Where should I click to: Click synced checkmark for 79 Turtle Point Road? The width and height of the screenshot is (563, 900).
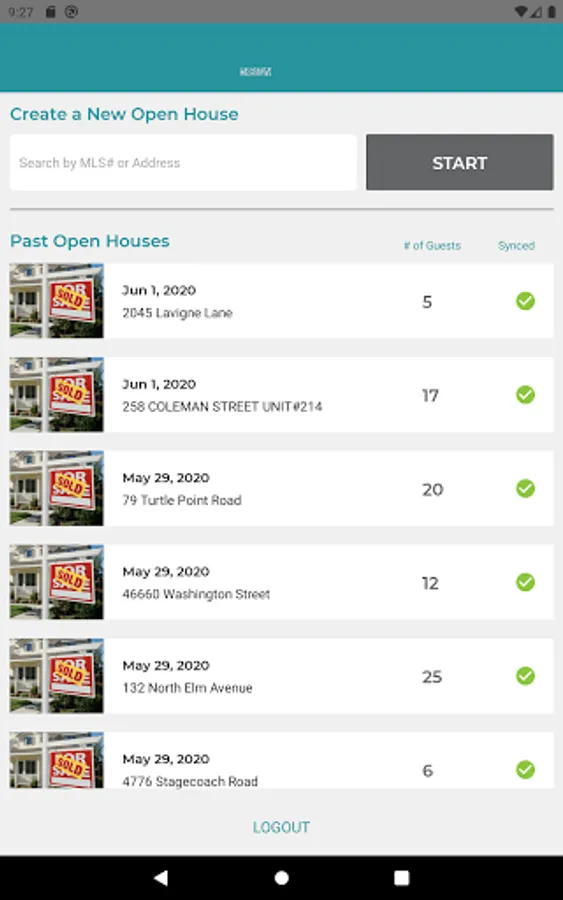pos(525,488)
